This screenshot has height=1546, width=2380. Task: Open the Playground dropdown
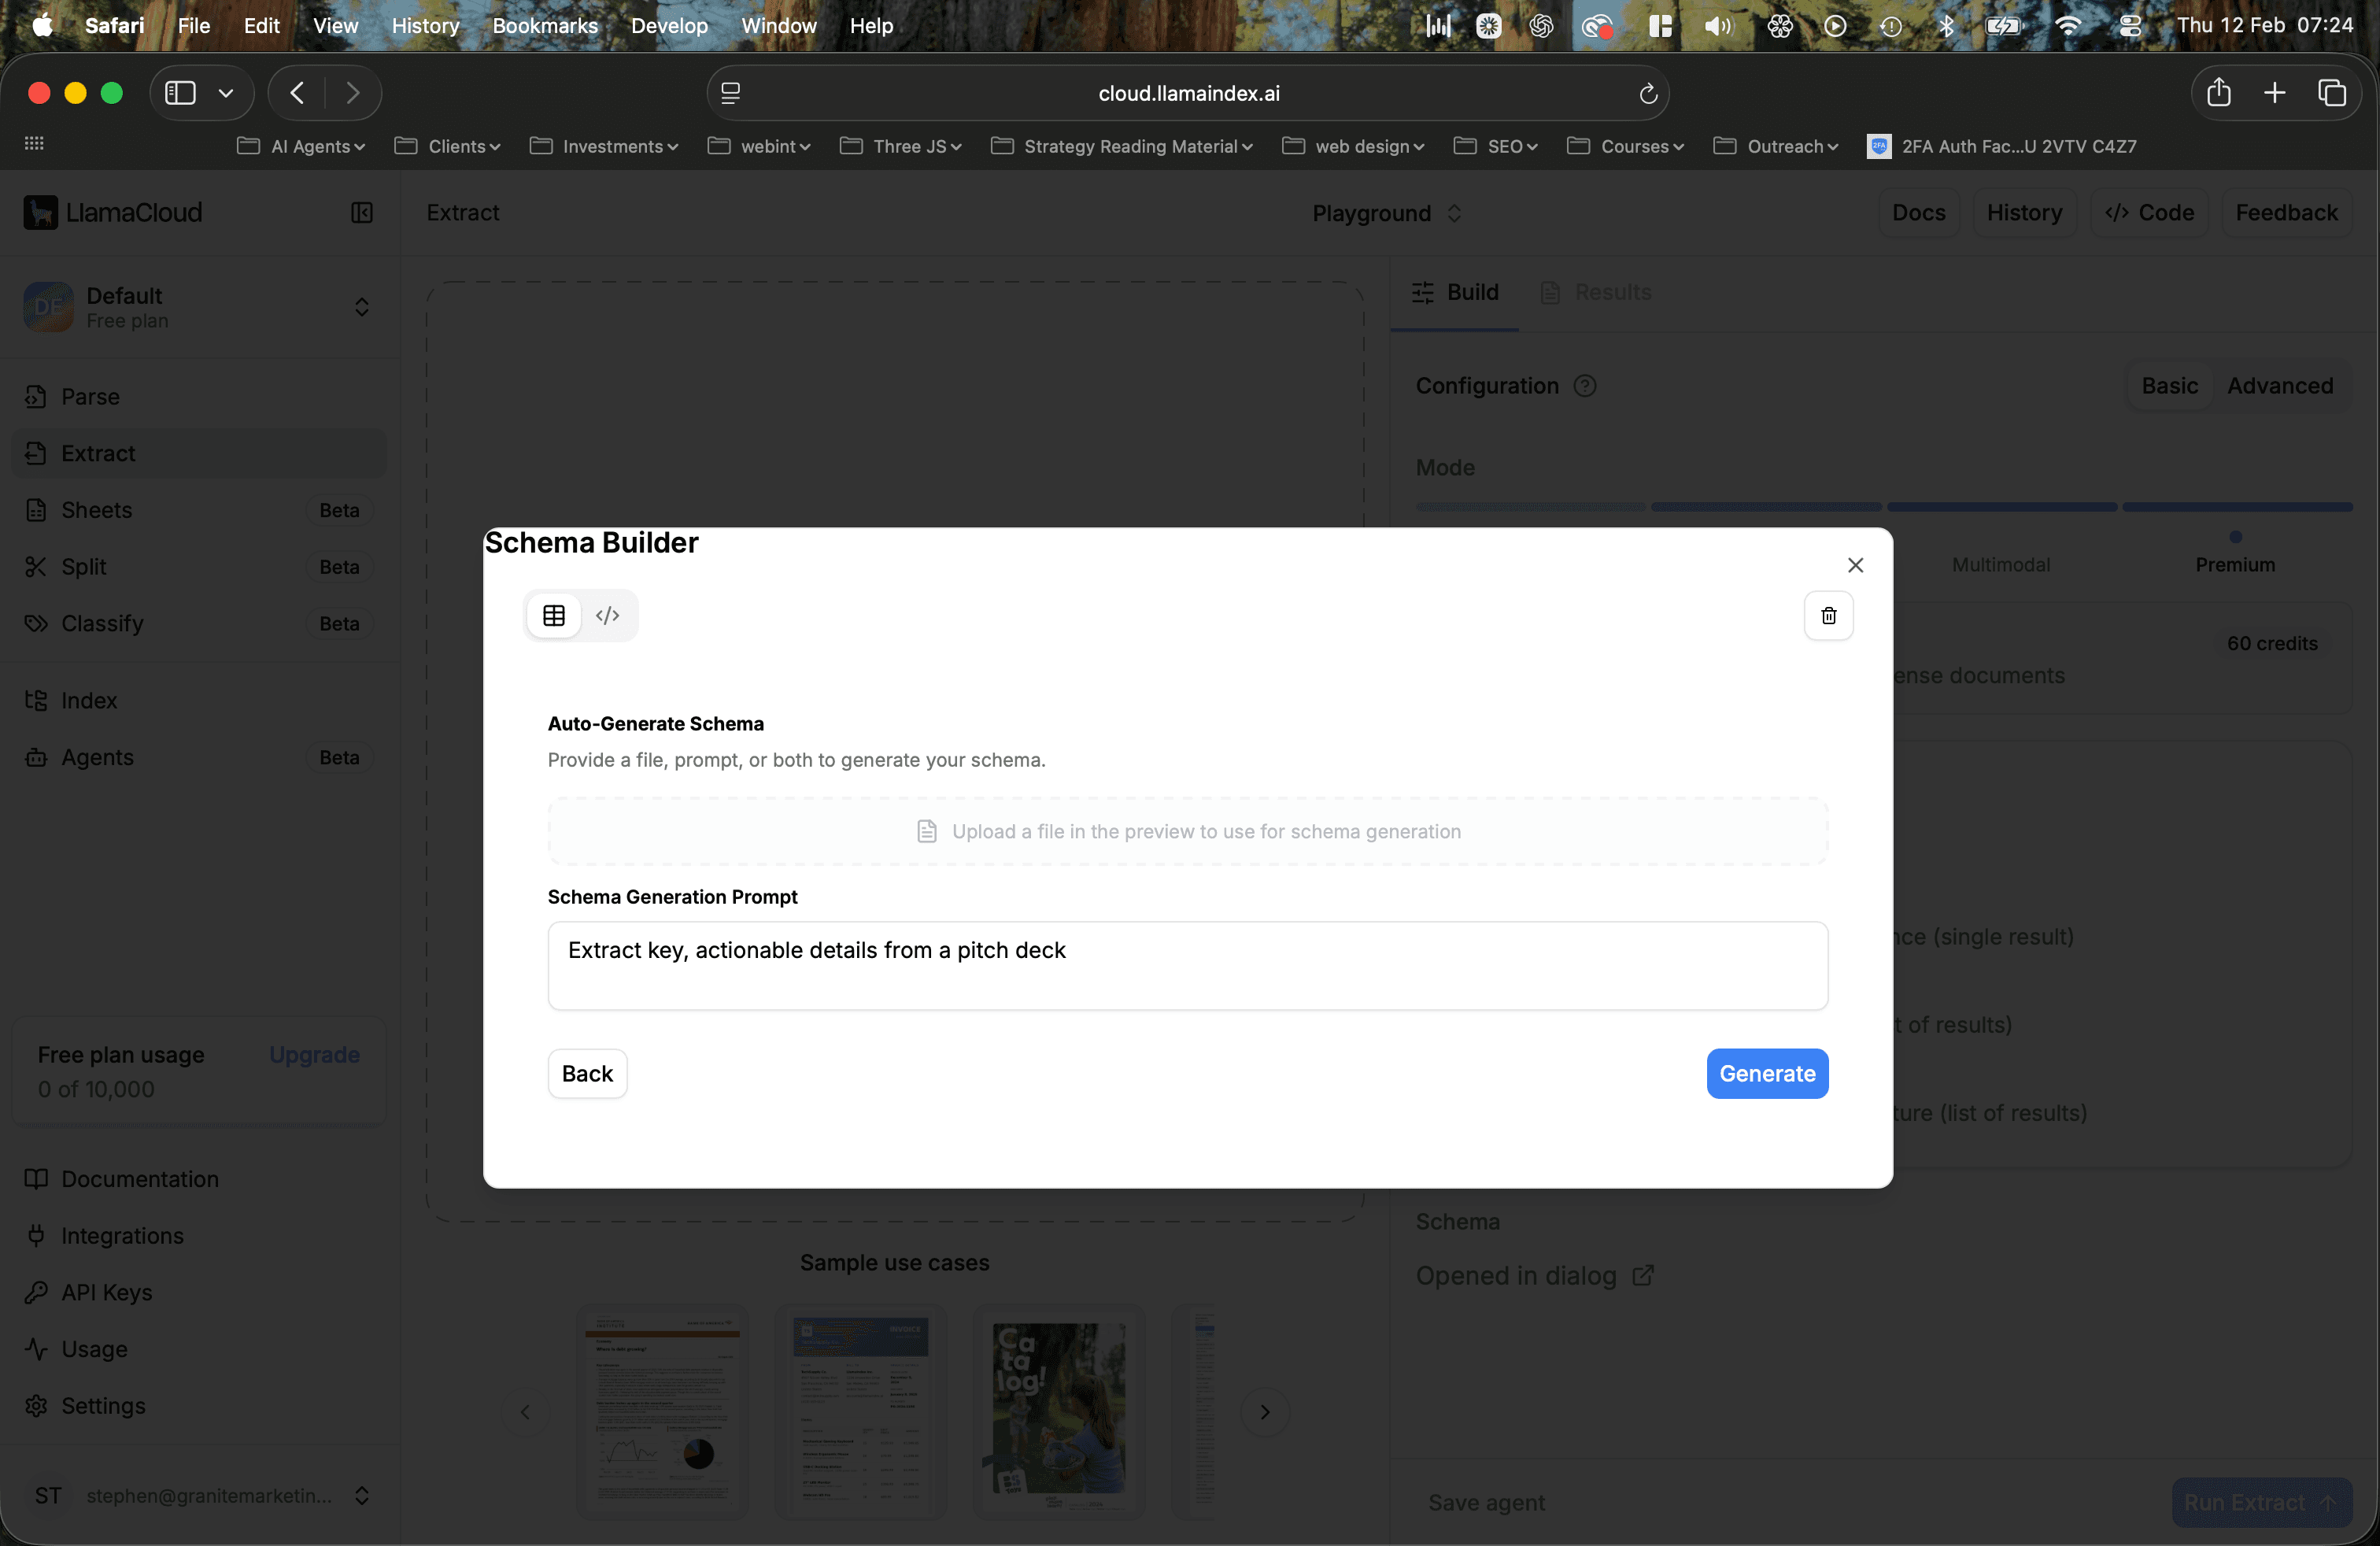[1385, 213]
